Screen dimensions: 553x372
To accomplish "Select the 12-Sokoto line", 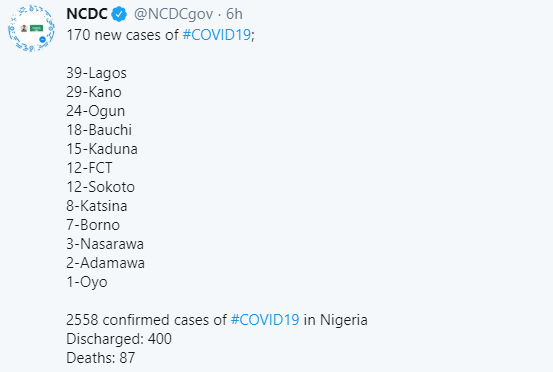I will coord(101,187).
